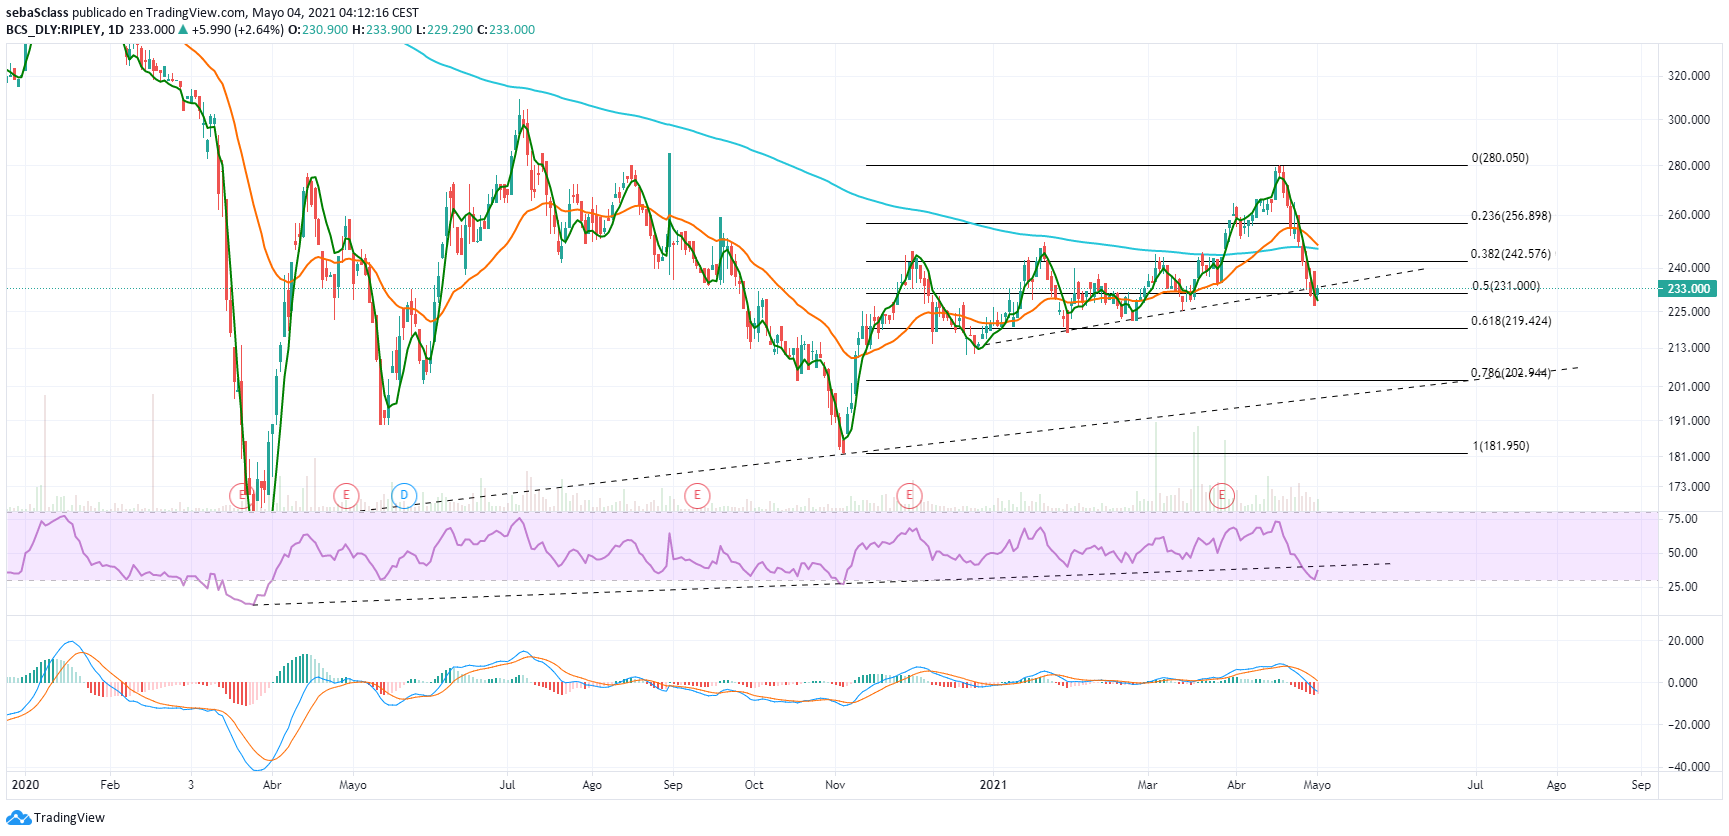Click 201.000 on the price axis
This screenshot has width=1729, height=836.
tap(1689, 387)
